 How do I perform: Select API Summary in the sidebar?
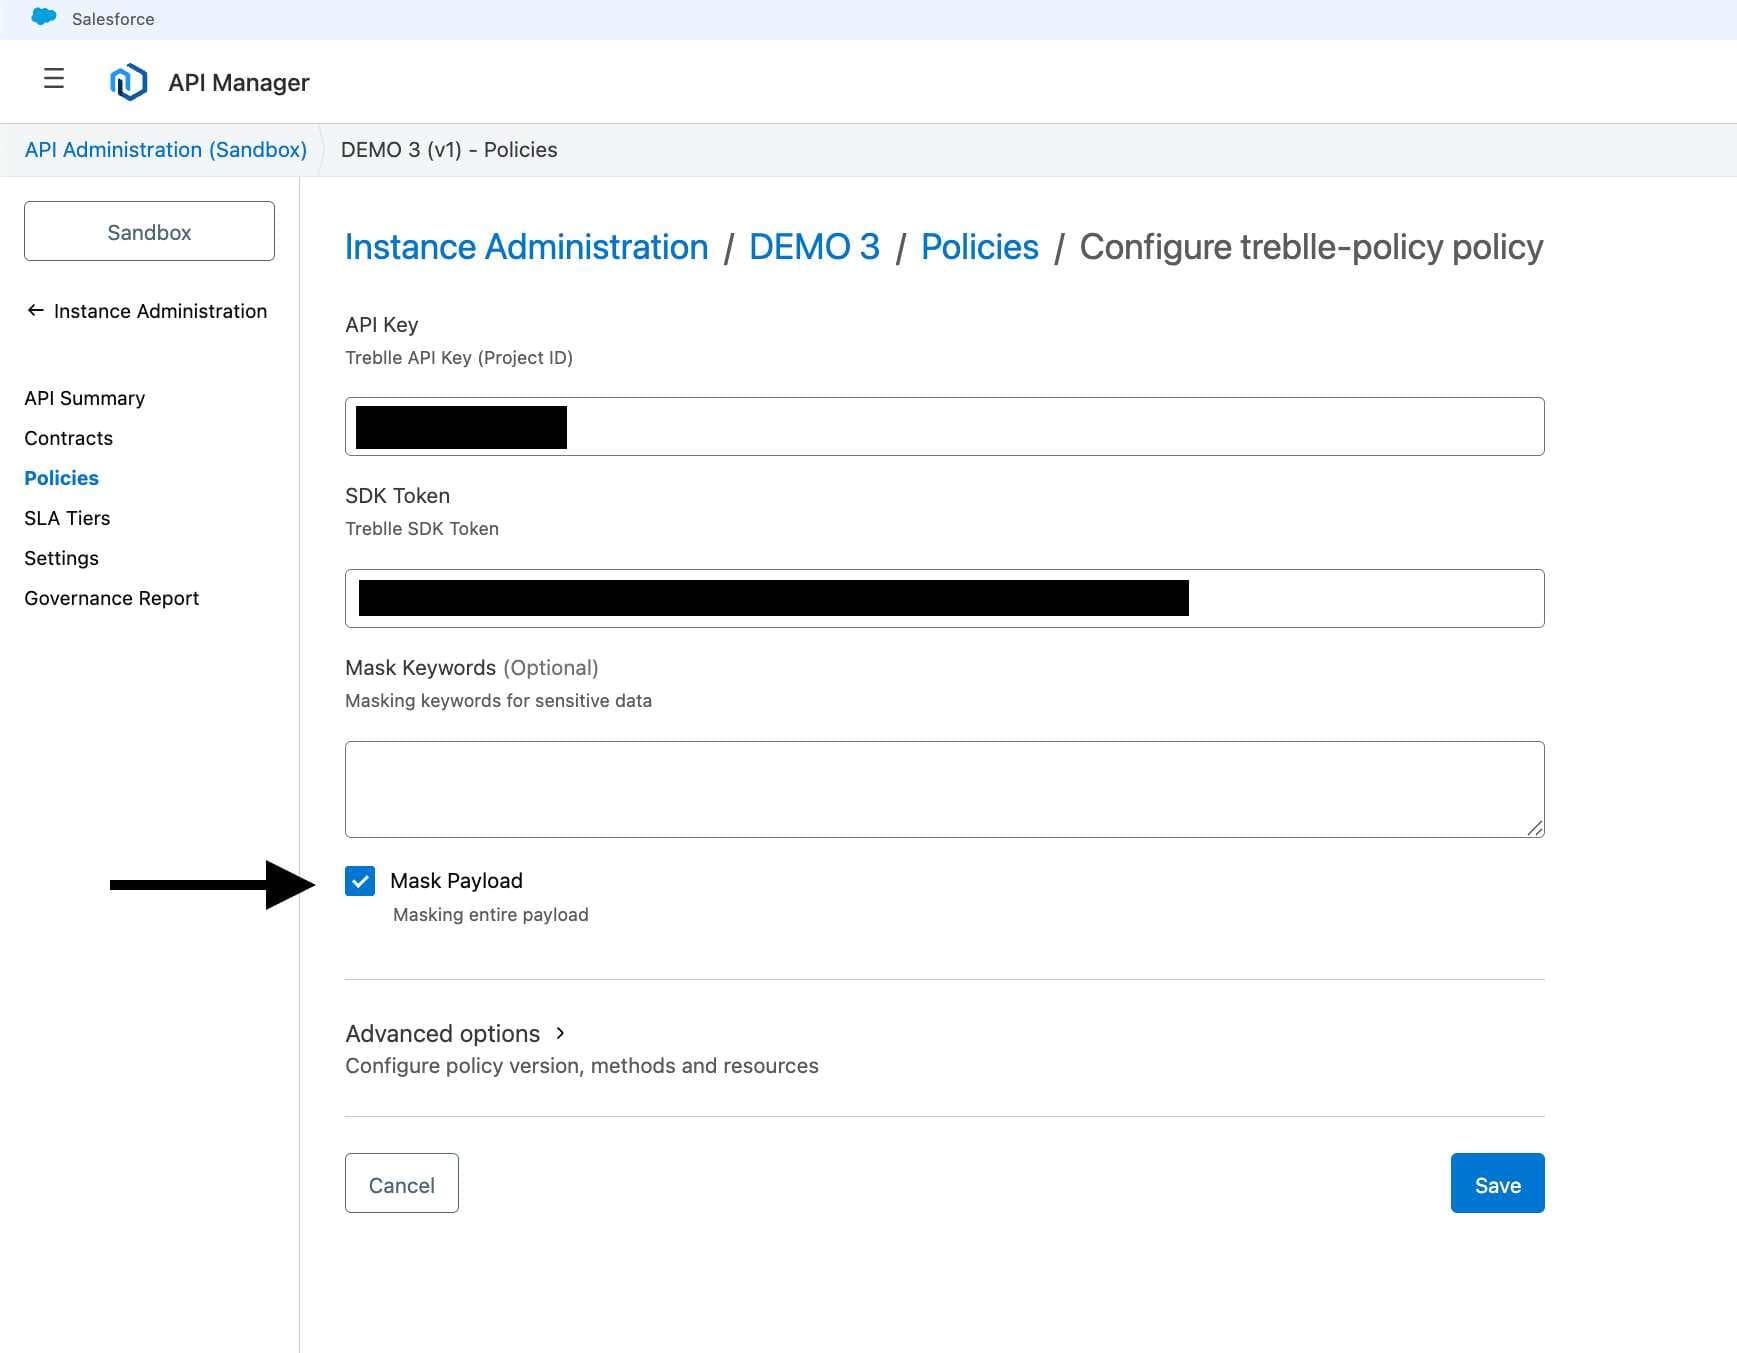click(84, 397)
